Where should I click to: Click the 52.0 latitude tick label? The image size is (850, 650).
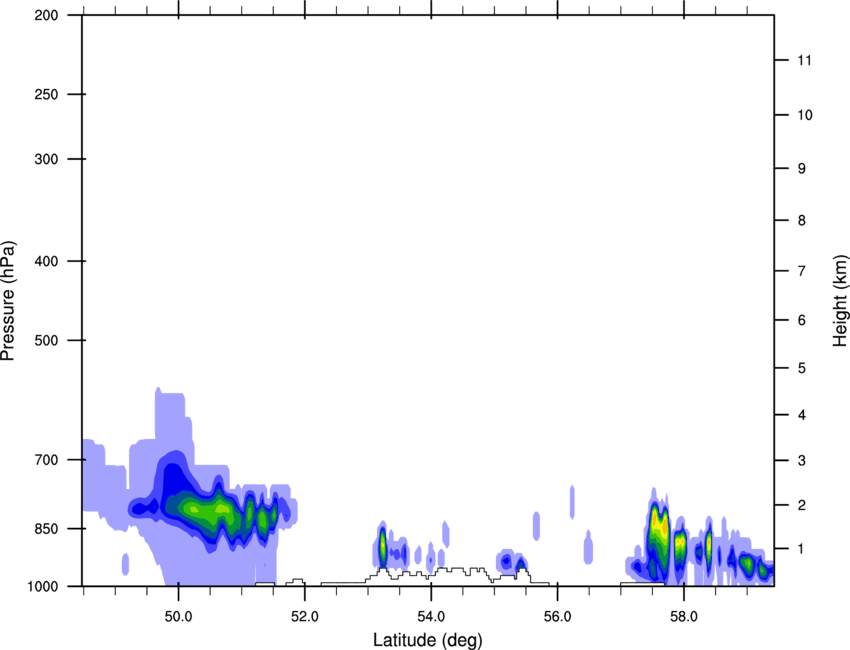pos(305,616)
